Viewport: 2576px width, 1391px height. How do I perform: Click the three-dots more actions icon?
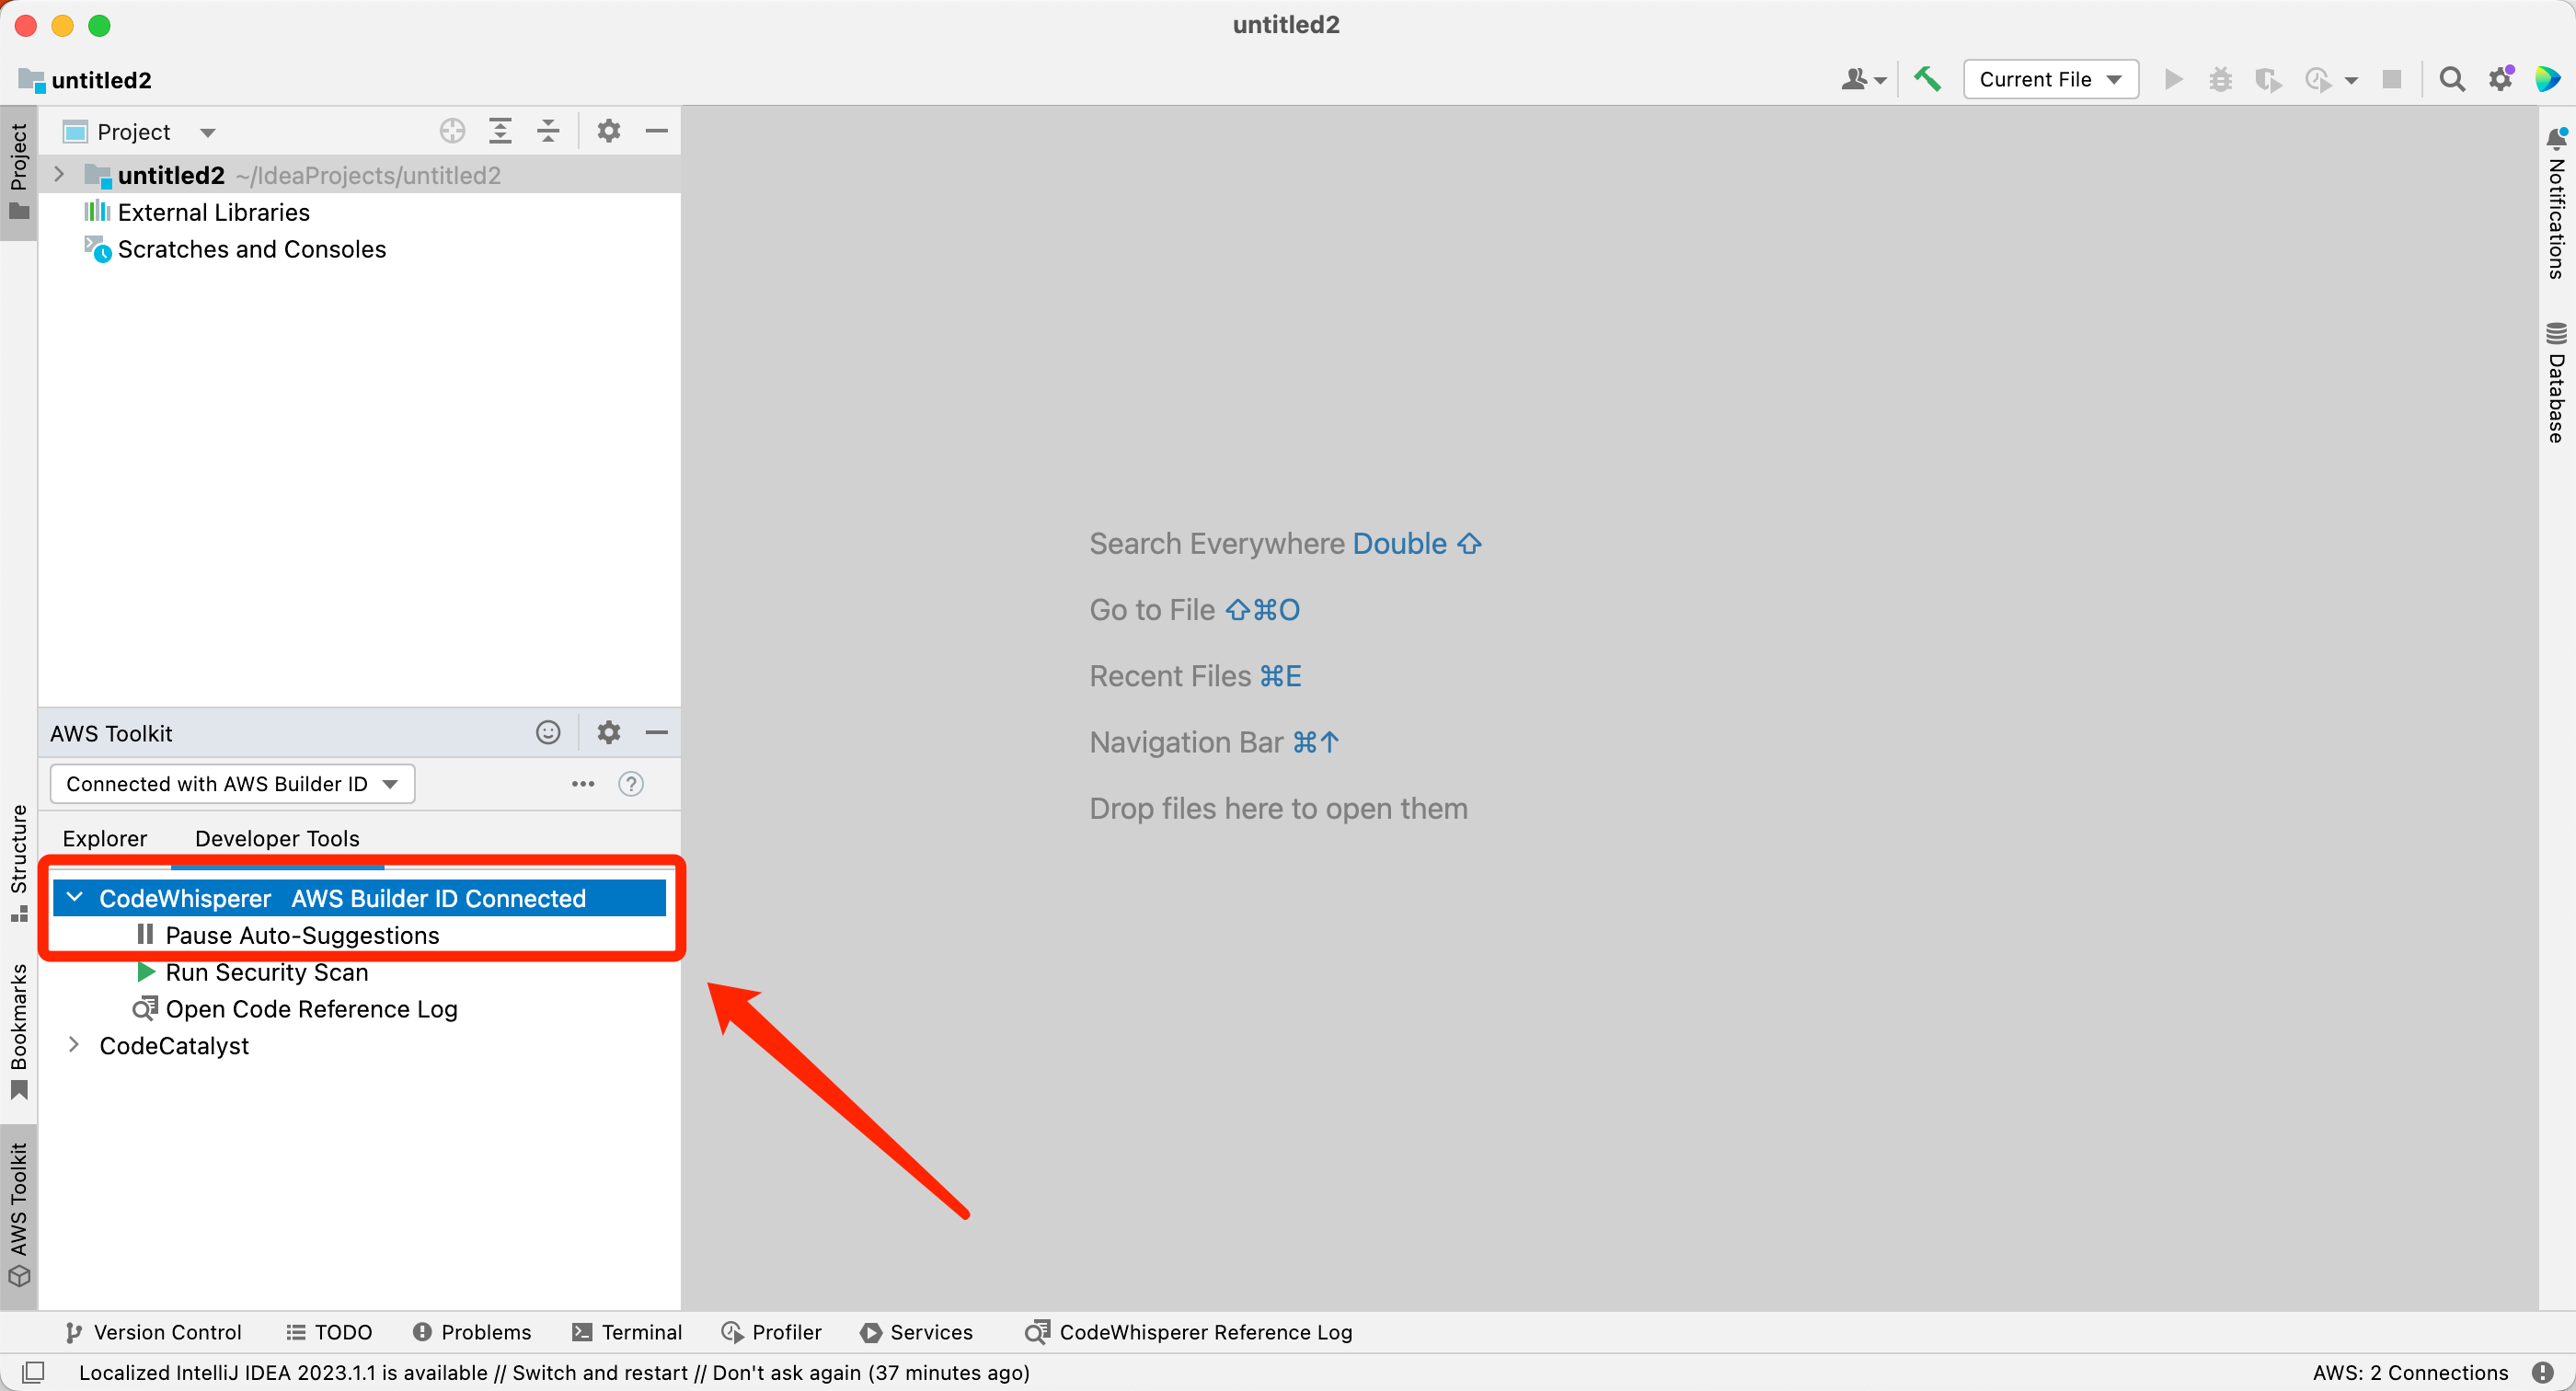click(583, 784)
